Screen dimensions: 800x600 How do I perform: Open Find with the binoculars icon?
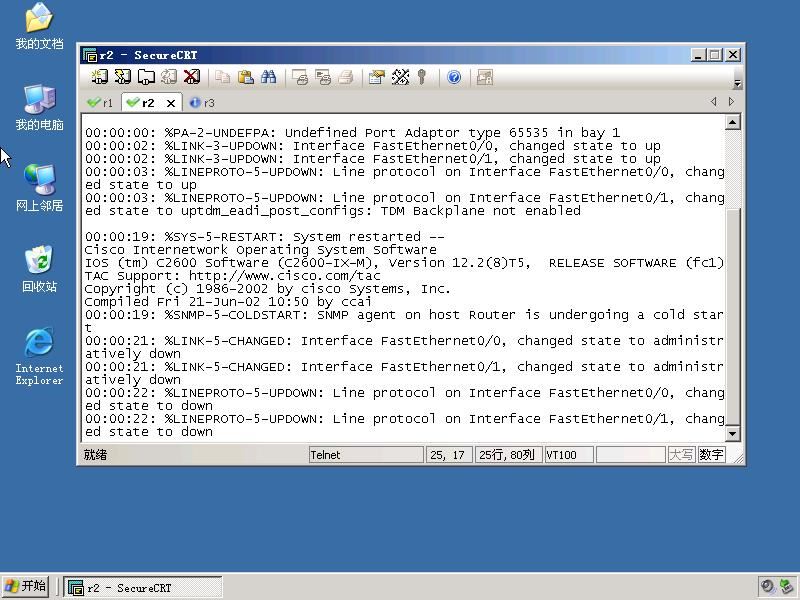268,77
